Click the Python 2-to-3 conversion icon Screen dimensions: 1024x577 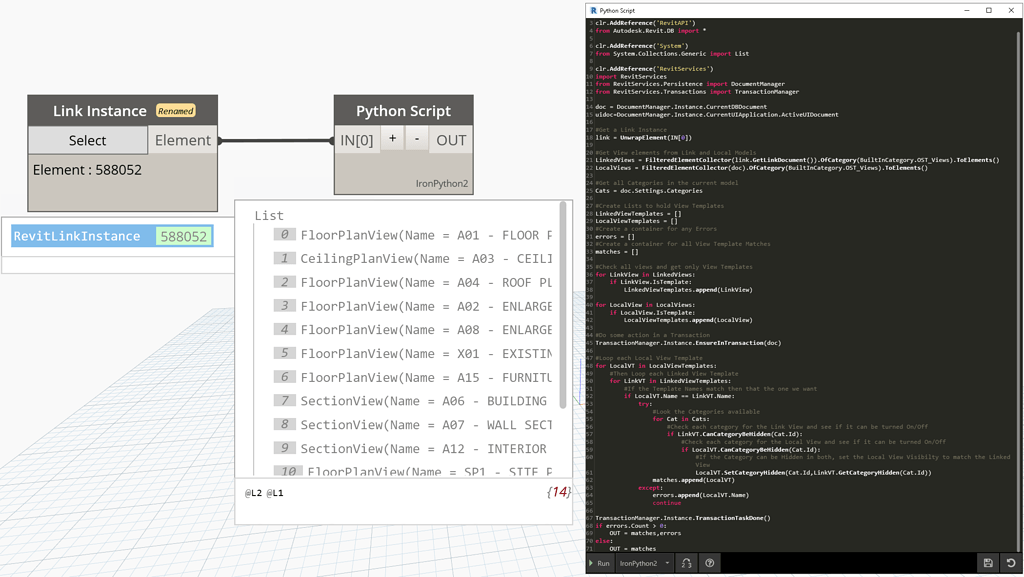tap(687, 563)
